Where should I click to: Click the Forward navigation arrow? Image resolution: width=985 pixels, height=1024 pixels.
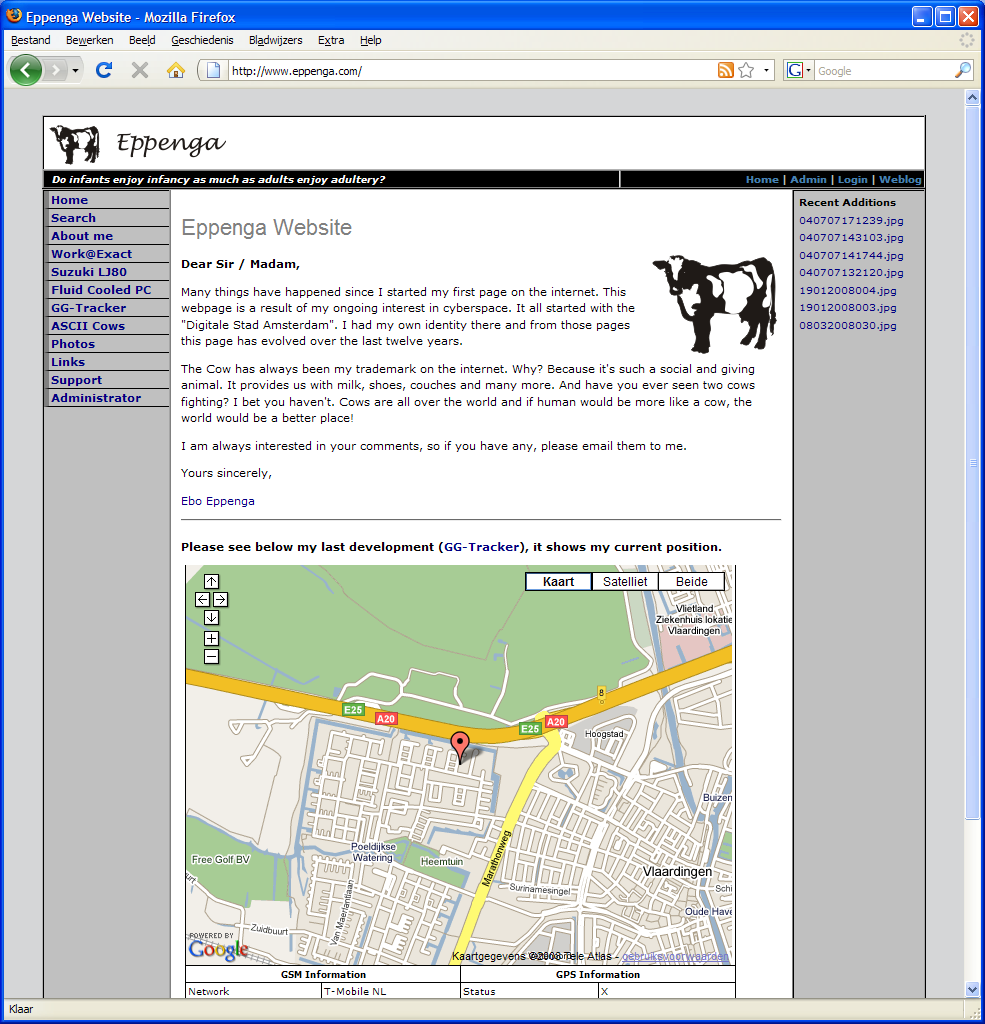pos(56,70)
